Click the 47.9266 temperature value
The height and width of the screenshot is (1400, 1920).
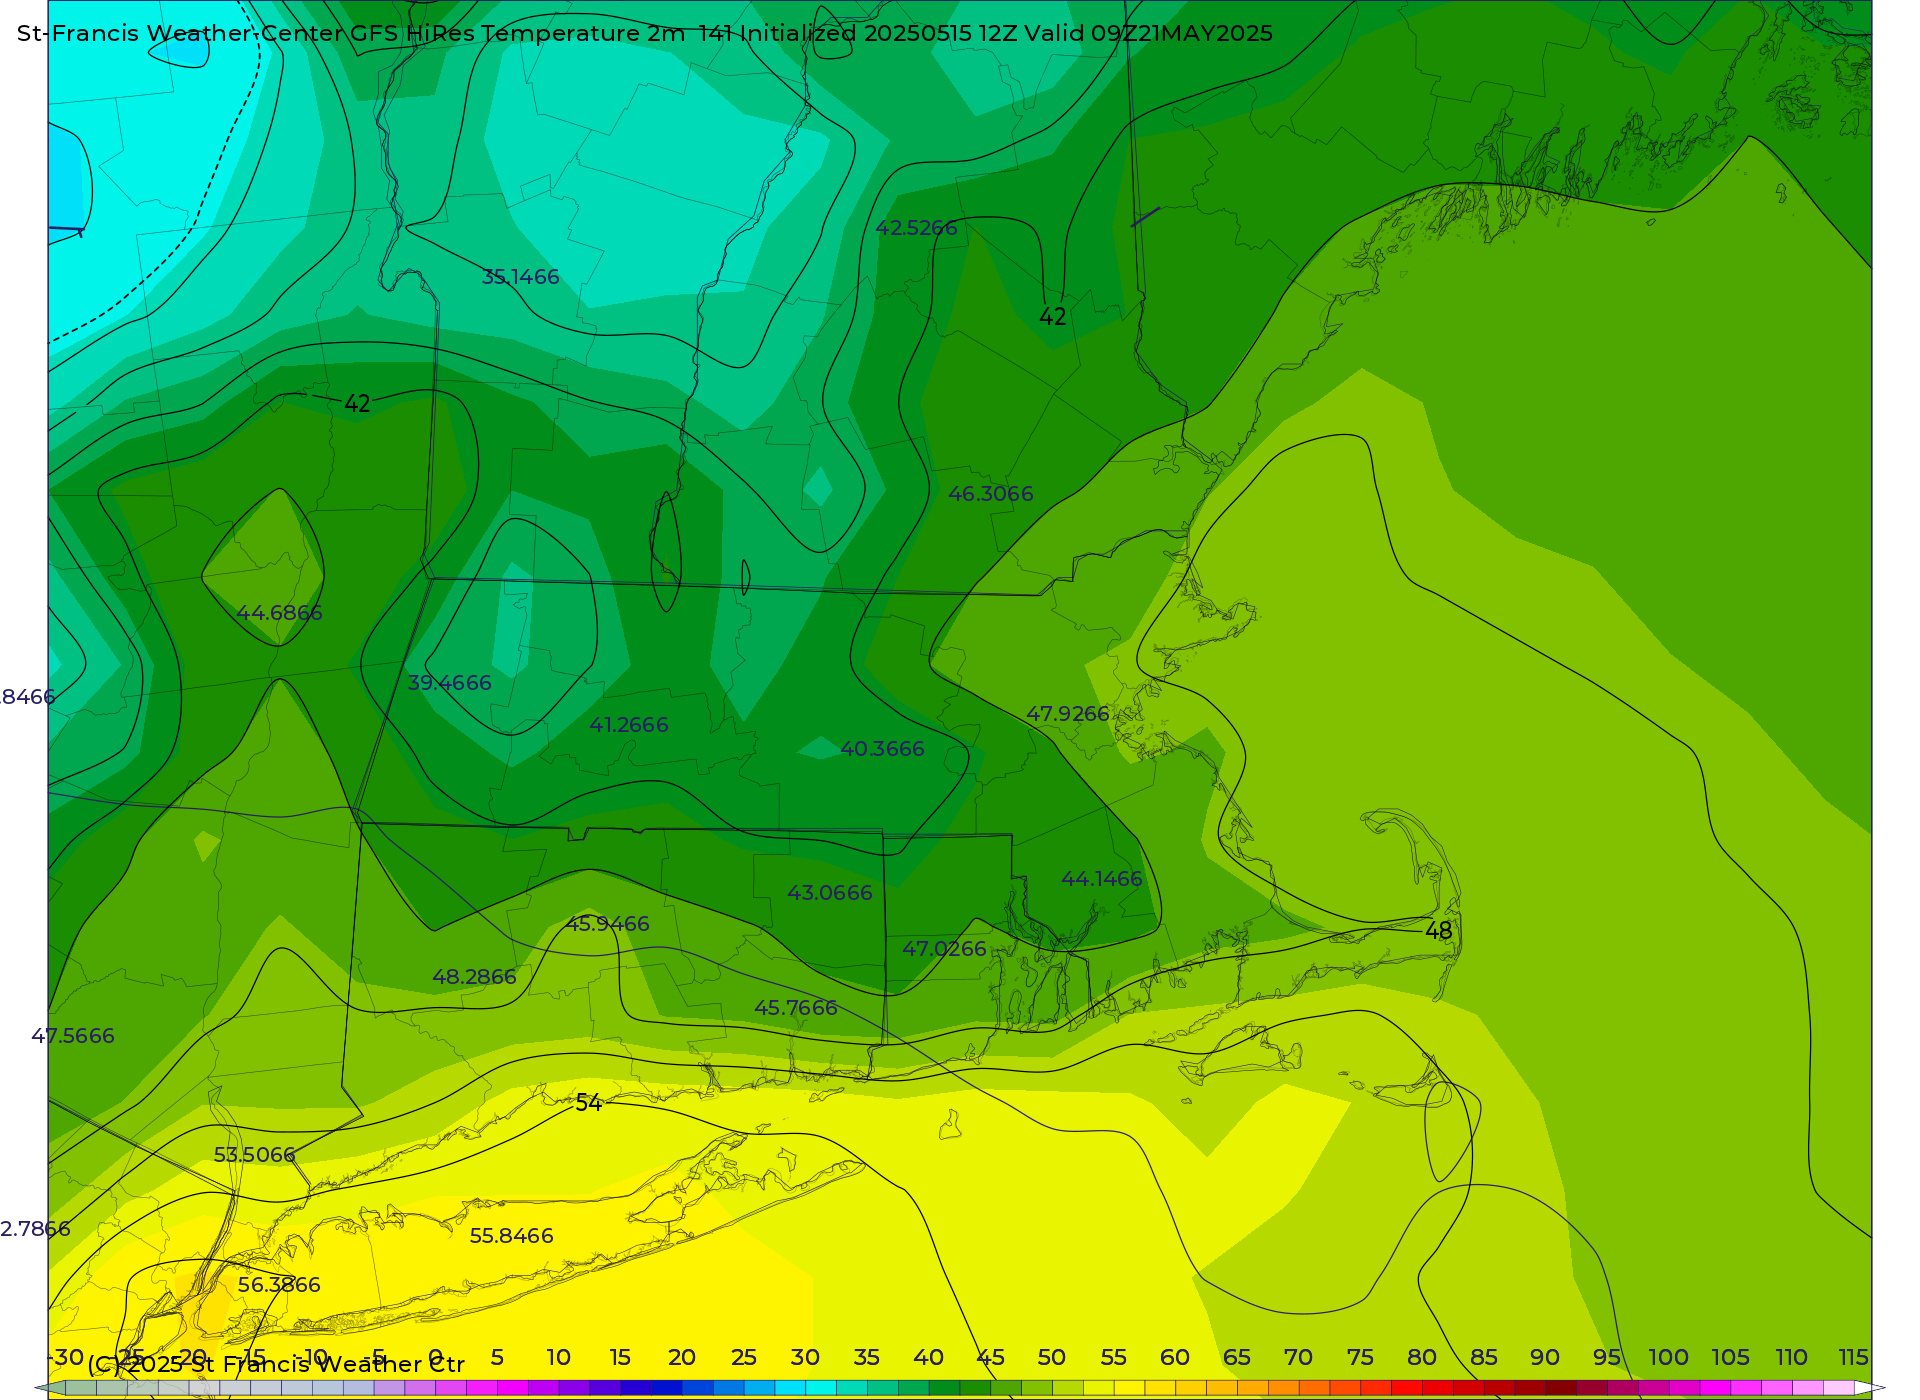[1067, 714]
